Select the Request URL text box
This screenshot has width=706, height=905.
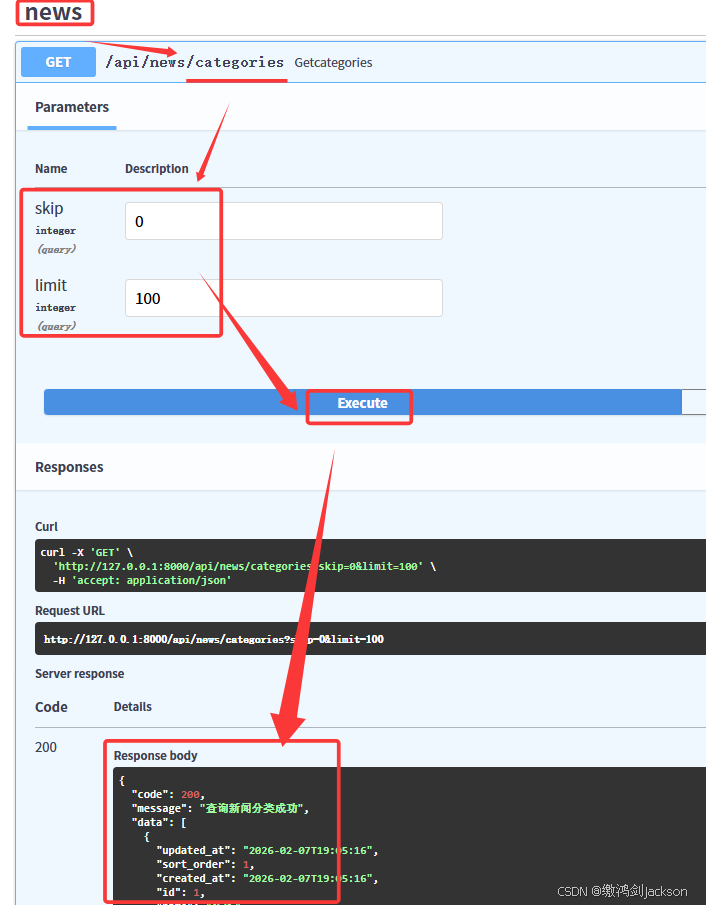coord(370,638)
